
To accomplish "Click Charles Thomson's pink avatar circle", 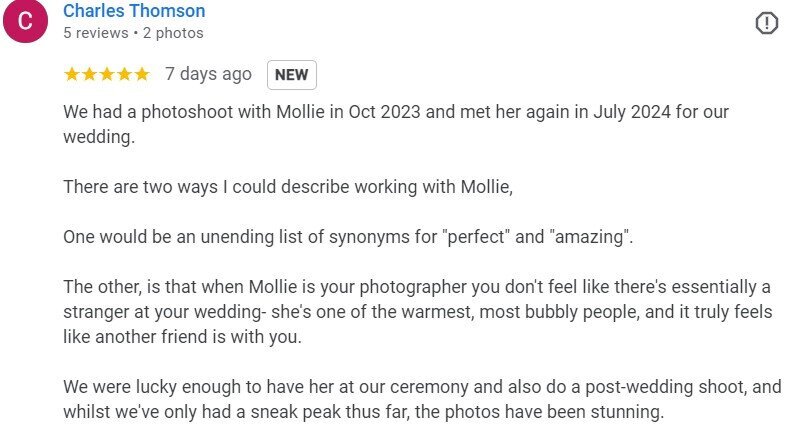I will 25,20.
